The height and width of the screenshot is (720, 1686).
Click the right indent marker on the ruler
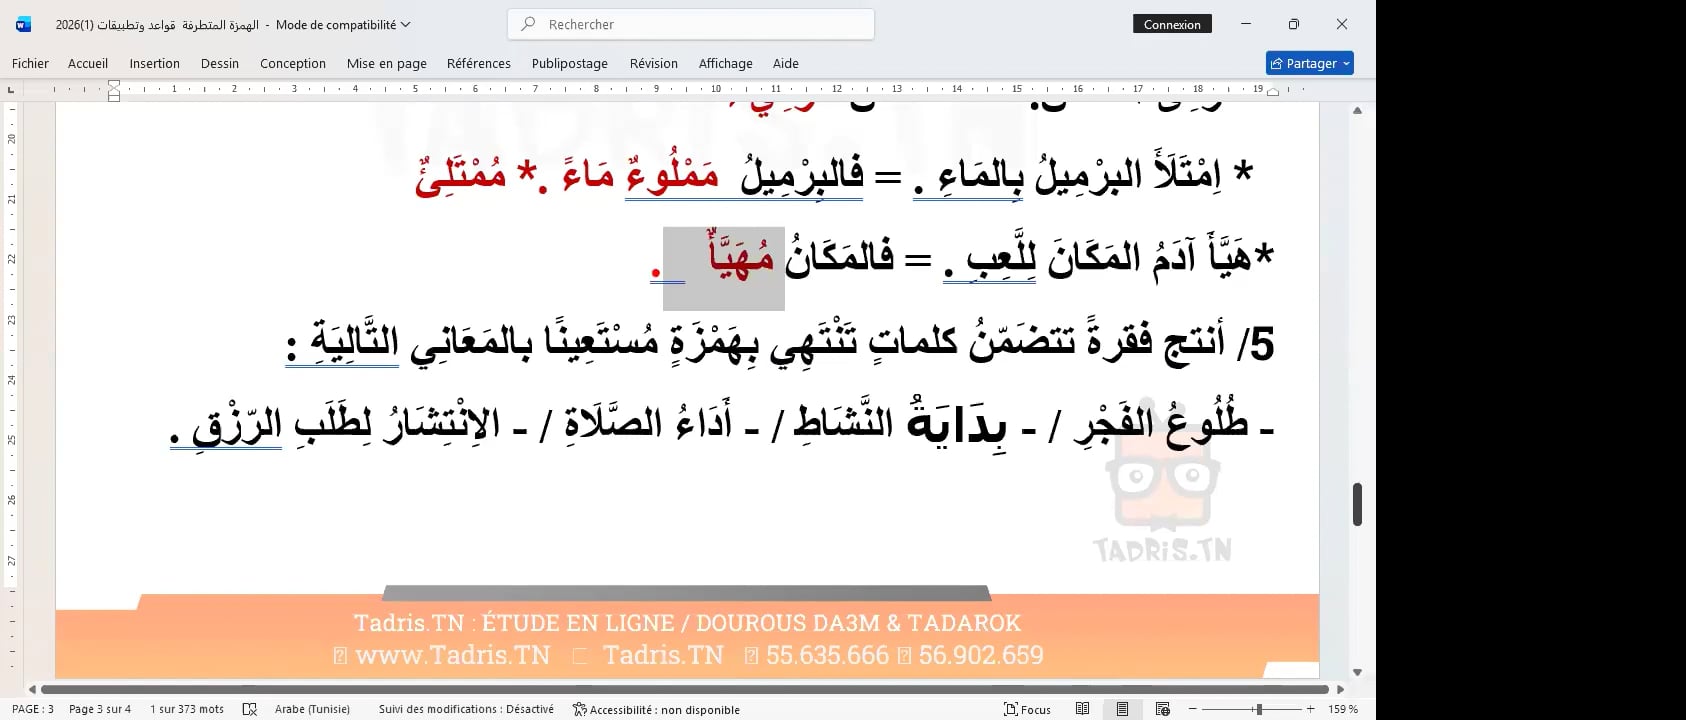point(1273,92)
